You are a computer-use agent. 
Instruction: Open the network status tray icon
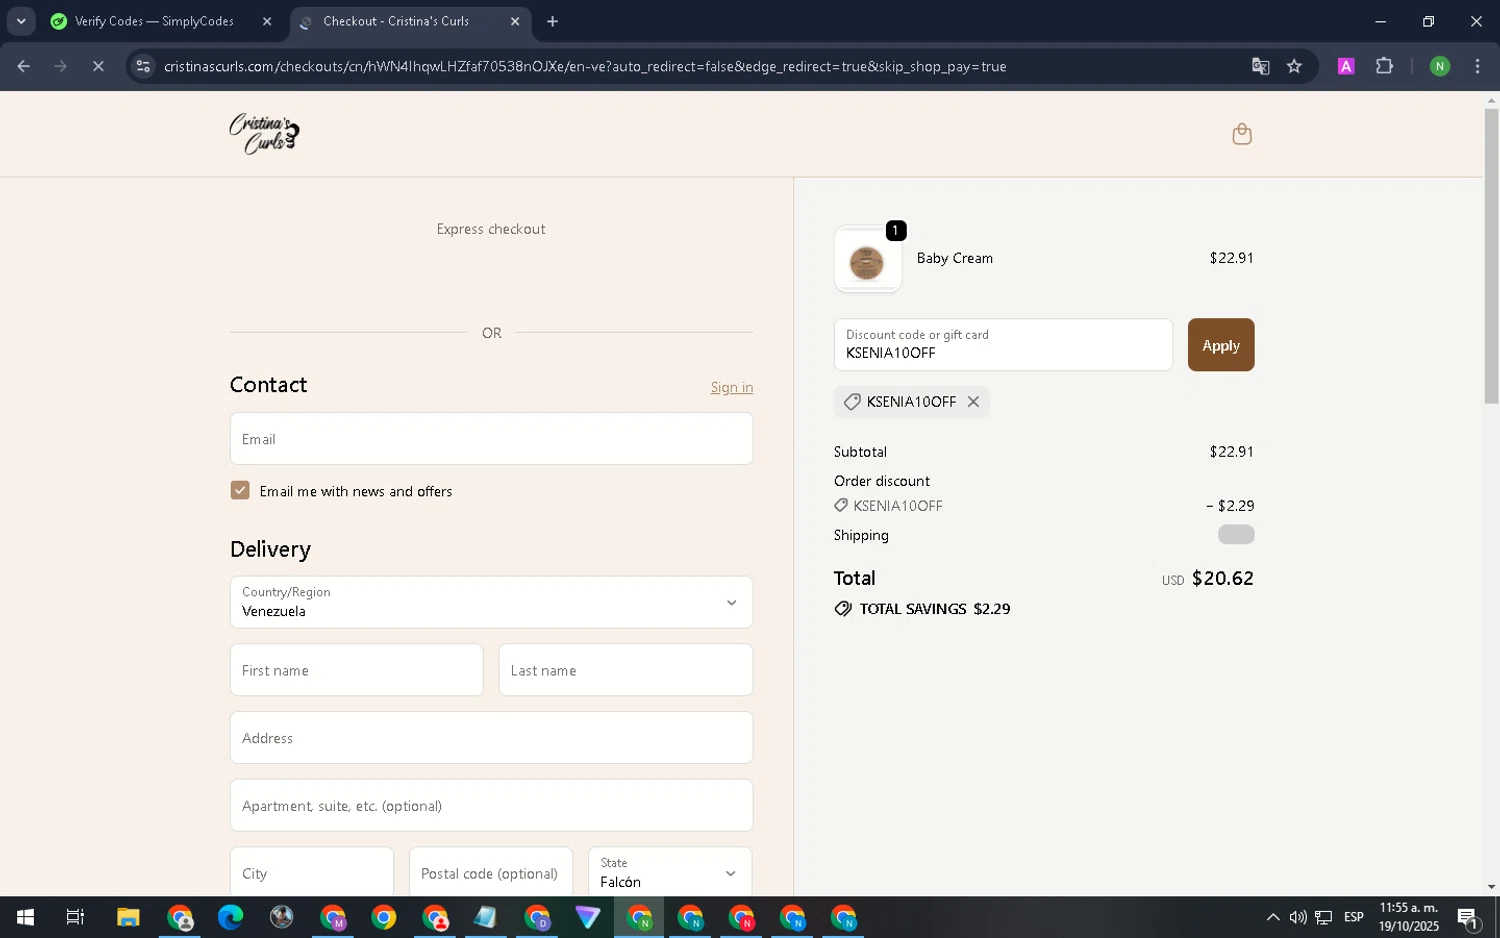1323,917
